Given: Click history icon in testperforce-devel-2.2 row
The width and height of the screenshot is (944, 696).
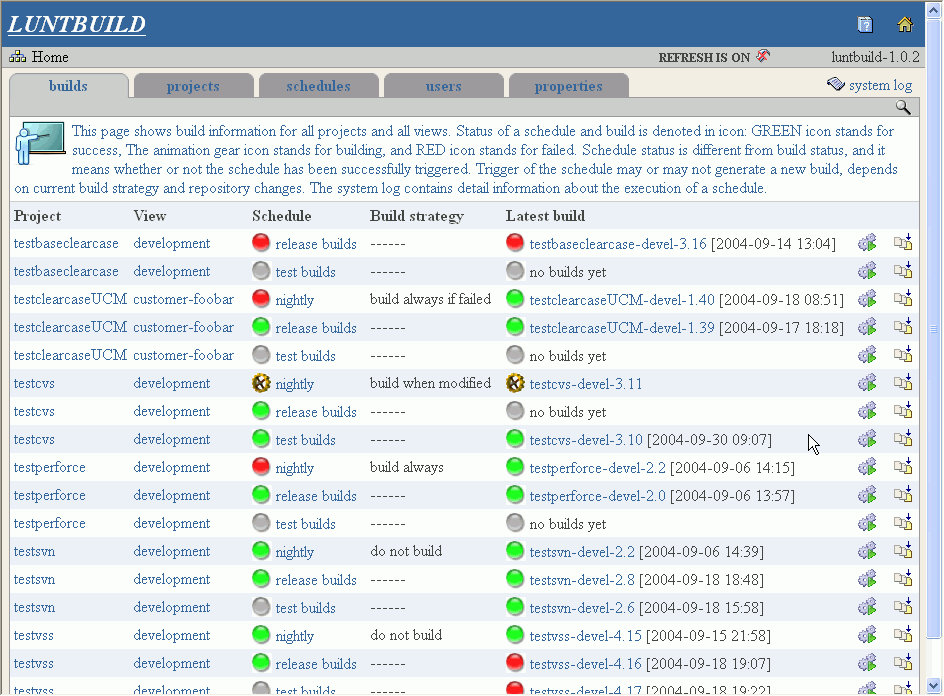Looking at the screenshot, I should pyautogui.click(x=903, y=467).
